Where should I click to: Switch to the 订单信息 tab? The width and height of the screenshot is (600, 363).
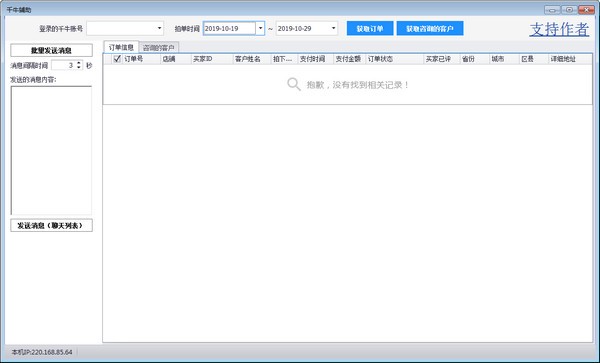(121, 47)
